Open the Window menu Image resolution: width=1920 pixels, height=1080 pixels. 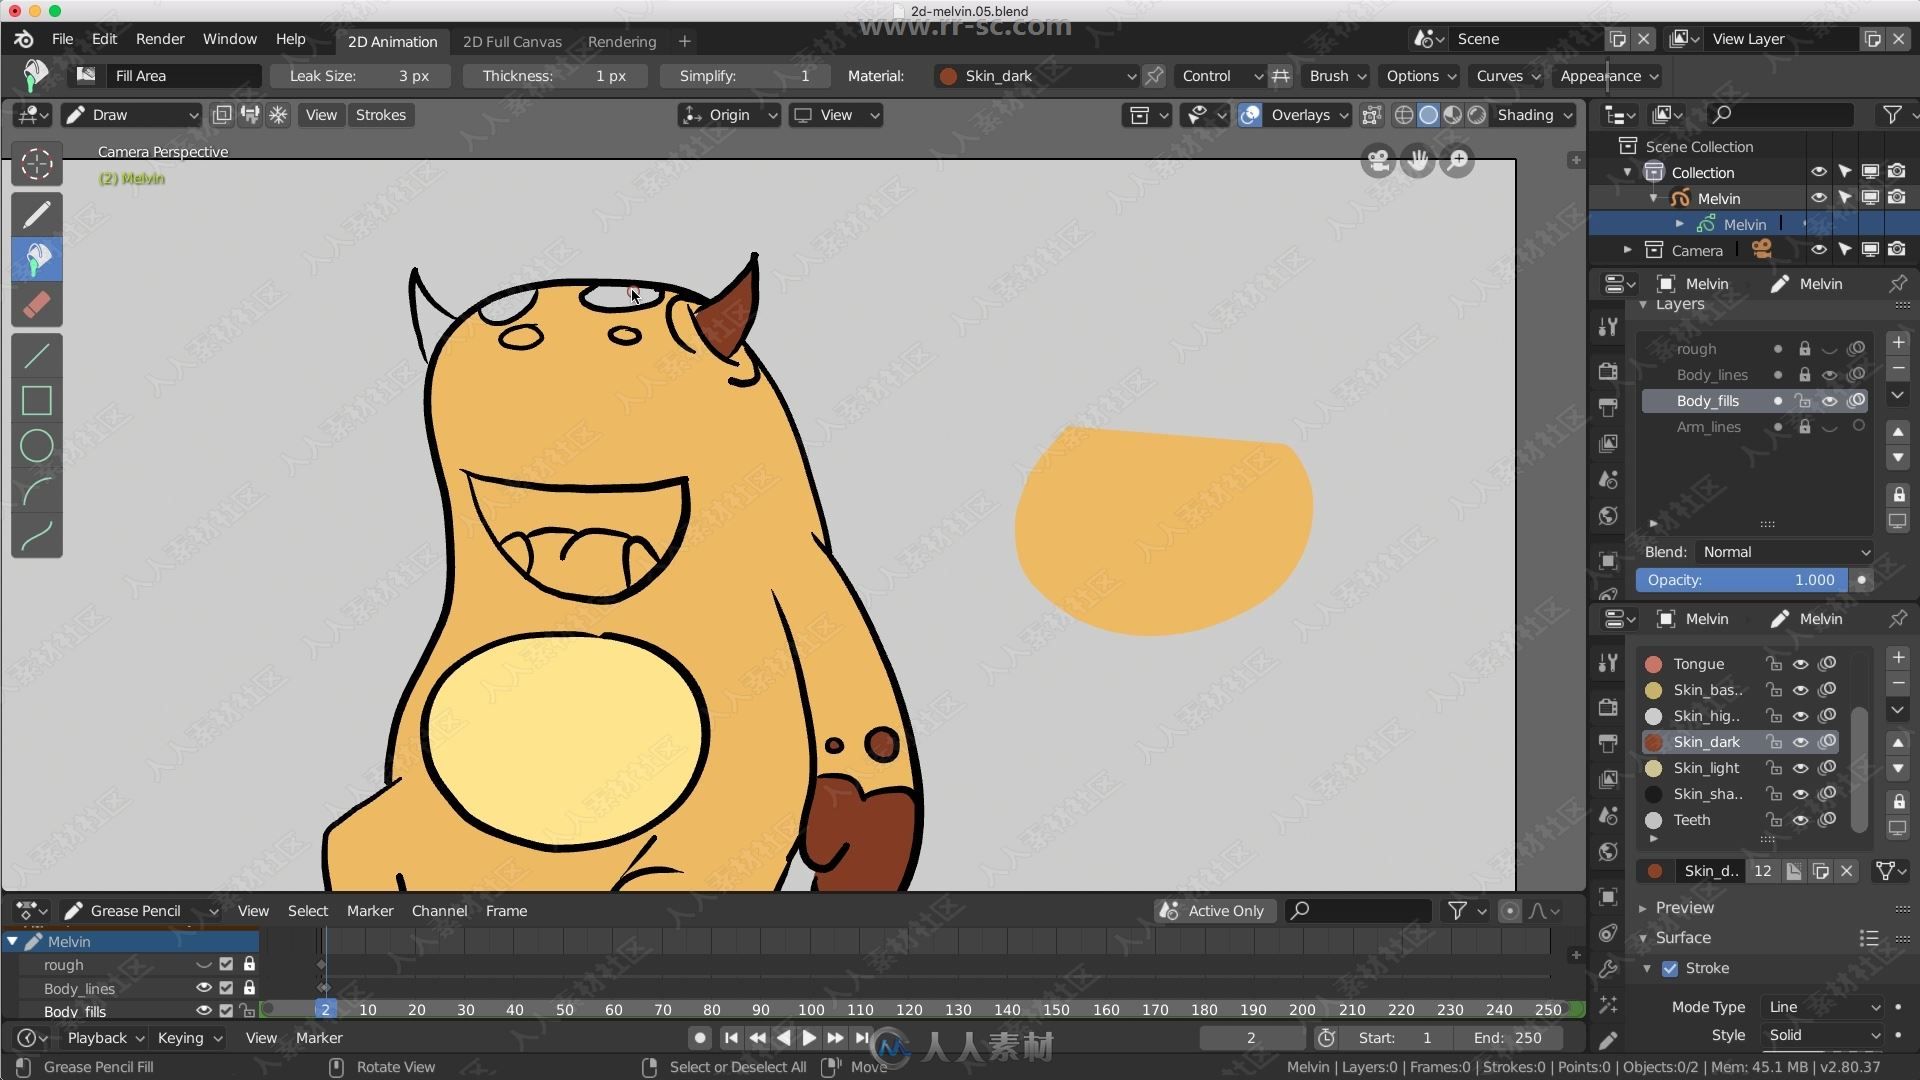(x=228, y=38)
